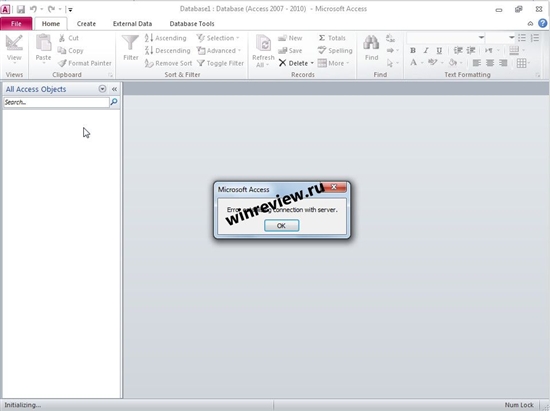Toggle Bold text formatting
550x411 pixels.
[413, 50]
